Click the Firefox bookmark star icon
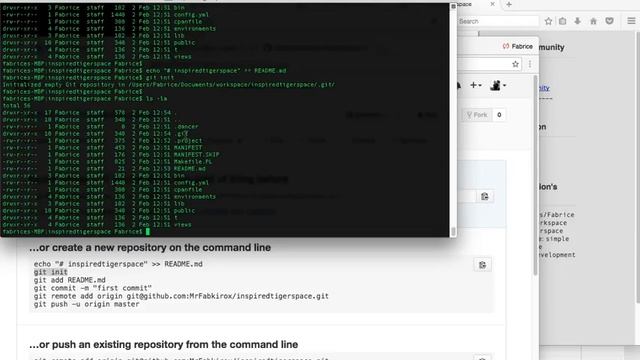The width and height of the screenshot is (640, 360). click(548, 21)
